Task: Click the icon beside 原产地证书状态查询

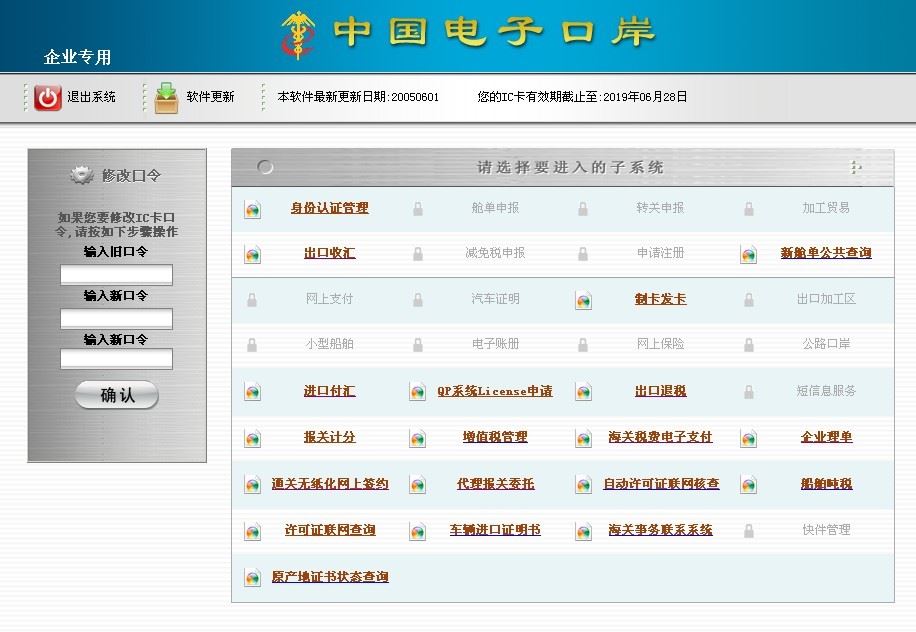Action: [x=252, y=578]
